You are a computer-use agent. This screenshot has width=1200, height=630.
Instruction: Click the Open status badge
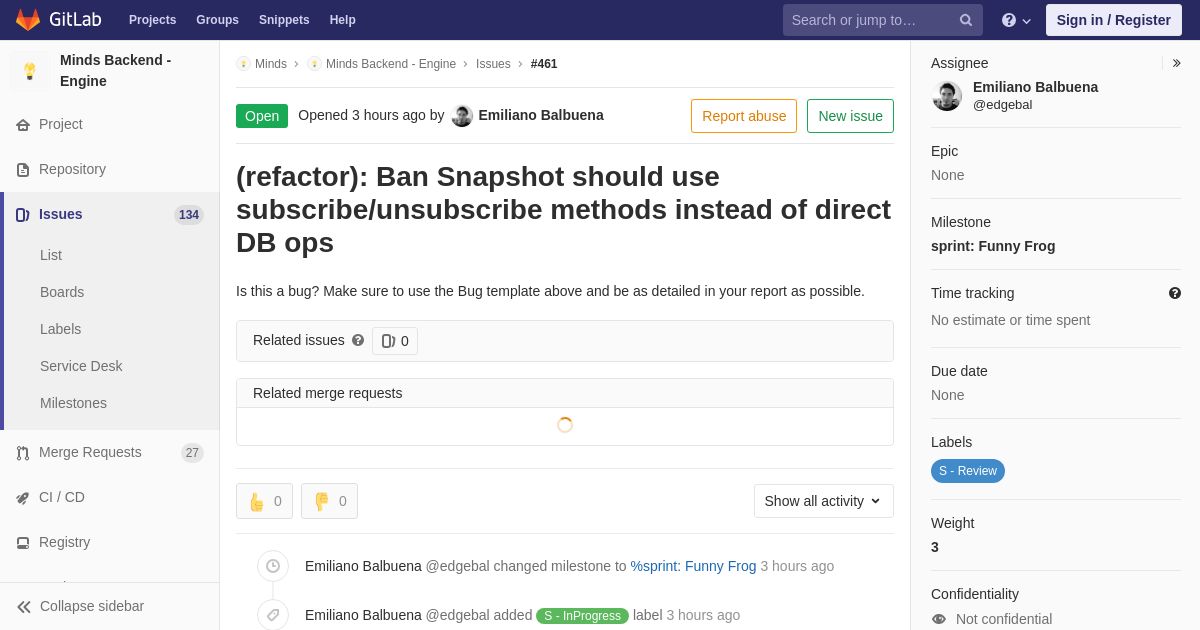(262, 116)
